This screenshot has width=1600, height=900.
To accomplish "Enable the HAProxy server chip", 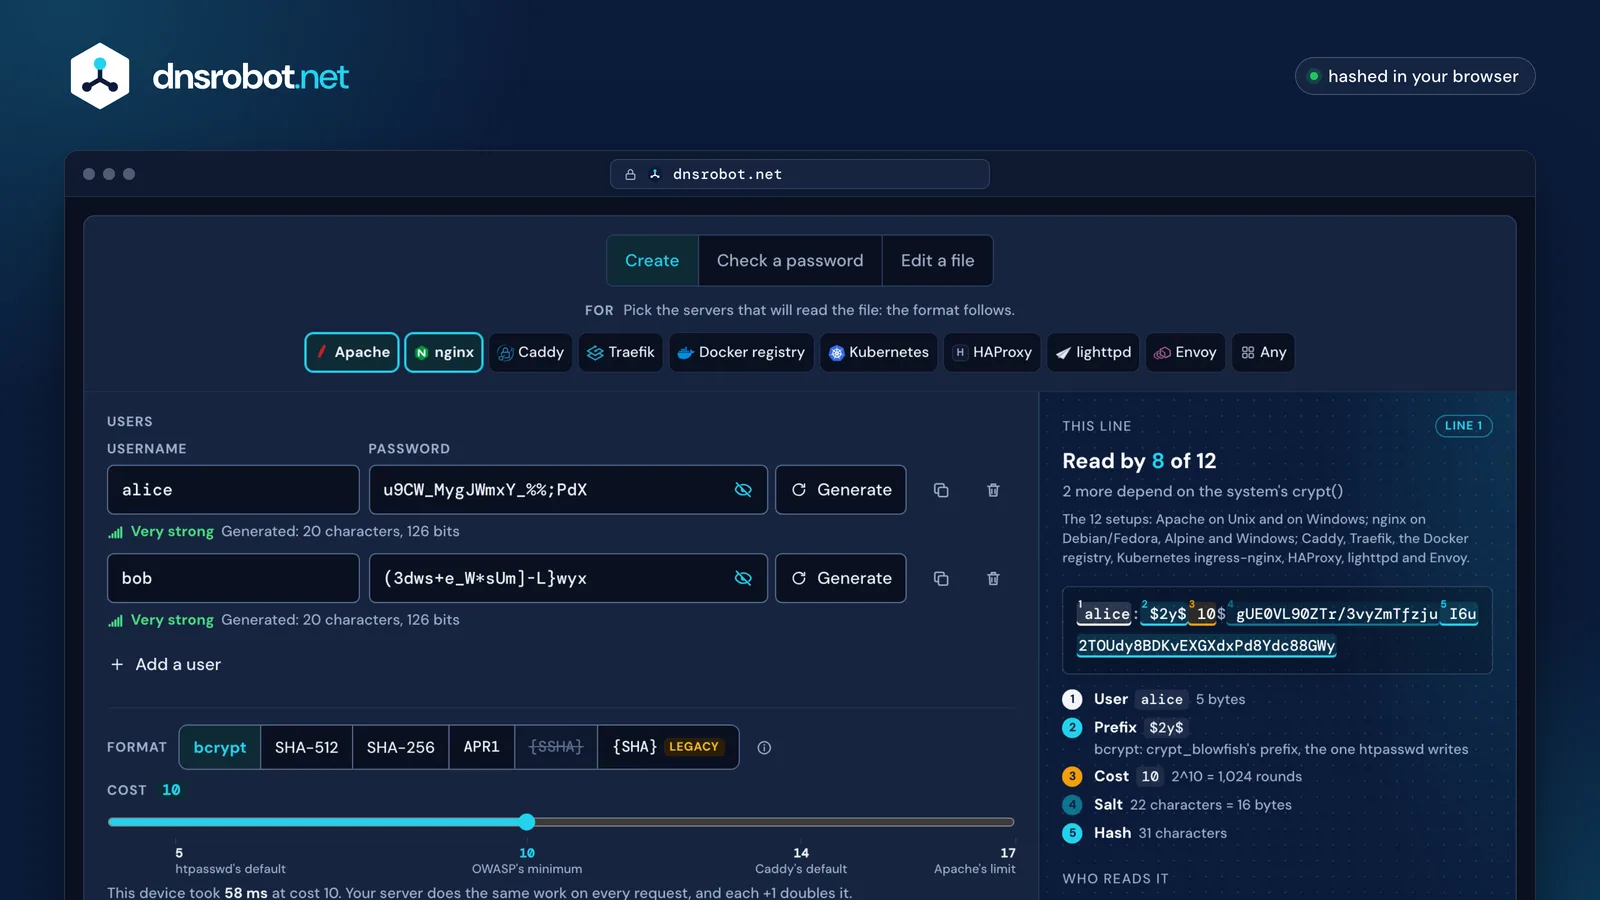I will [992, 352].
